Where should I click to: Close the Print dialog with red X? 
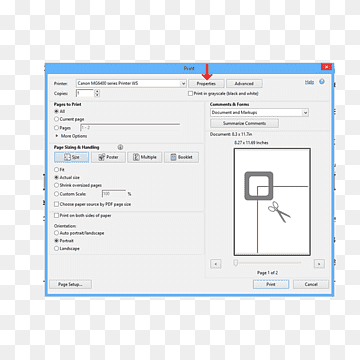tap(326, 67)
